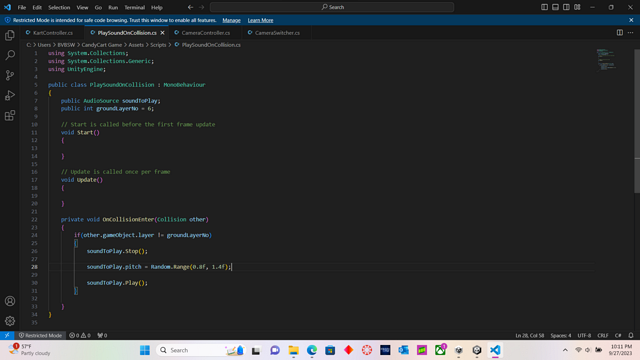
Task: Open the Terminal menu
Action: pos(135,7)
